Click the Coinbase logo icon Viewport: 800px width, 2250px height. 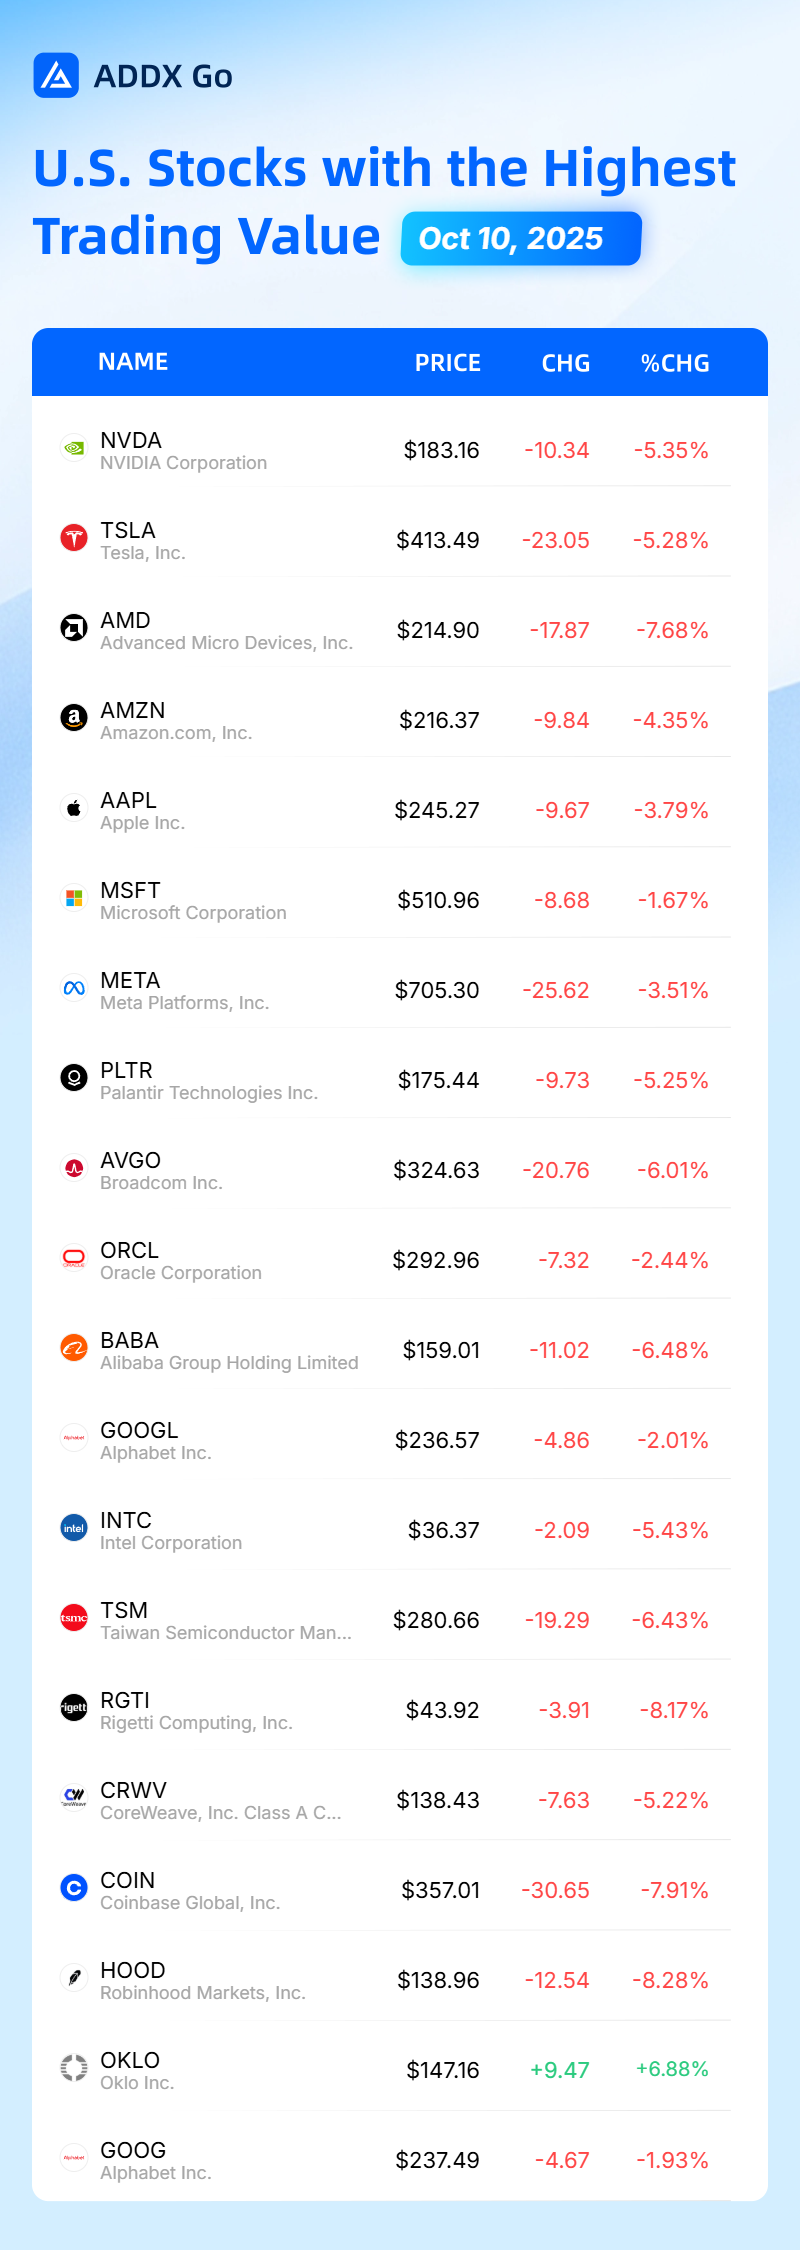74,1888
